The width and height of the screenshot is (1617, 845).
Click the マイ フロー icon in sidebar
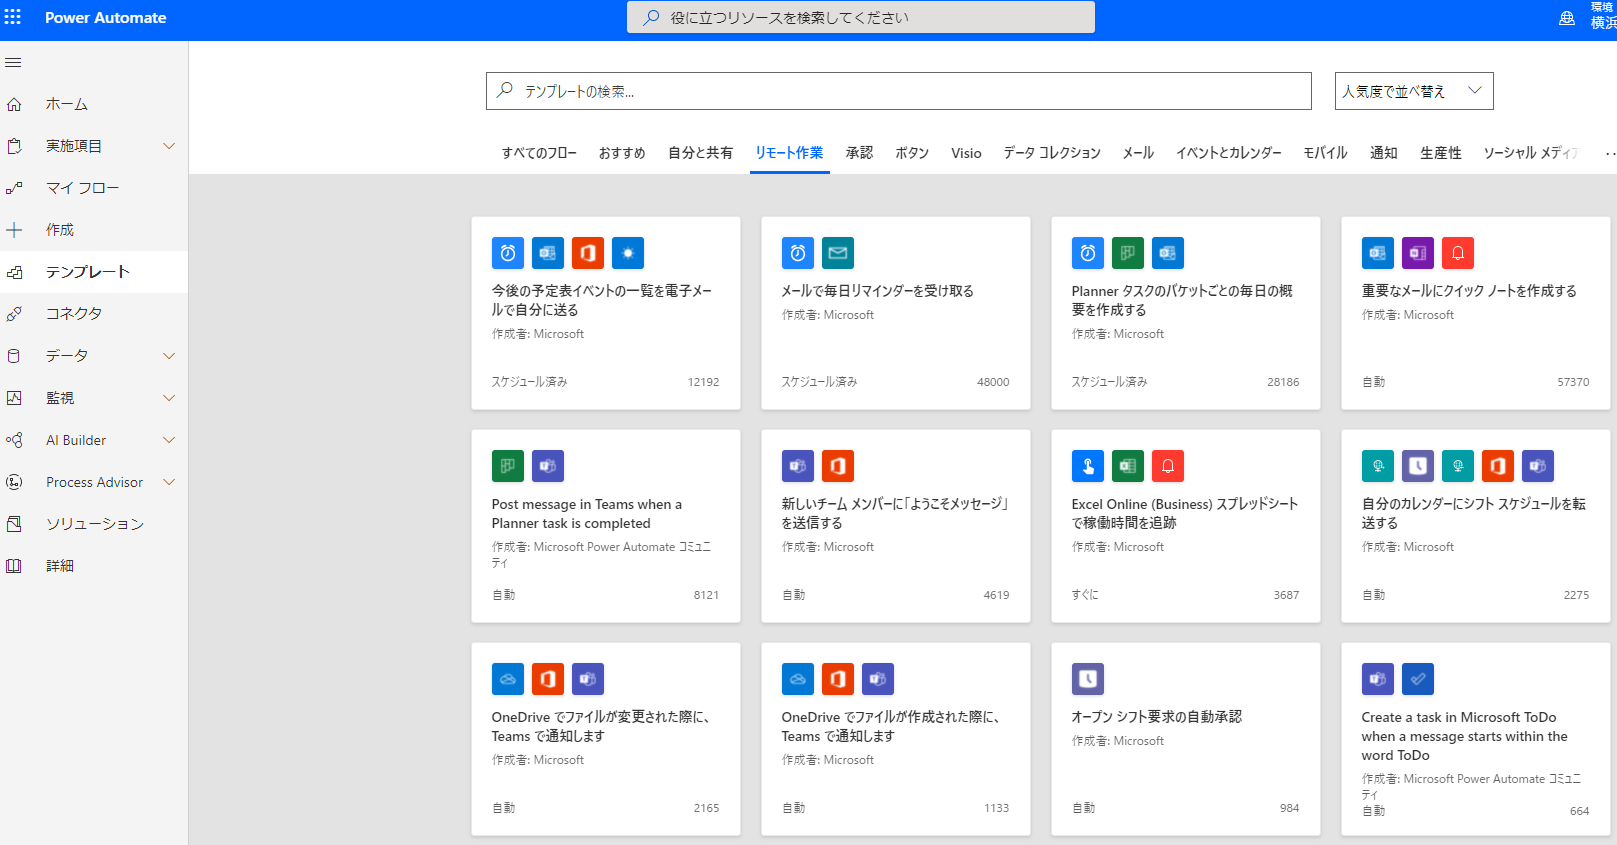click(x=14, y=188)
